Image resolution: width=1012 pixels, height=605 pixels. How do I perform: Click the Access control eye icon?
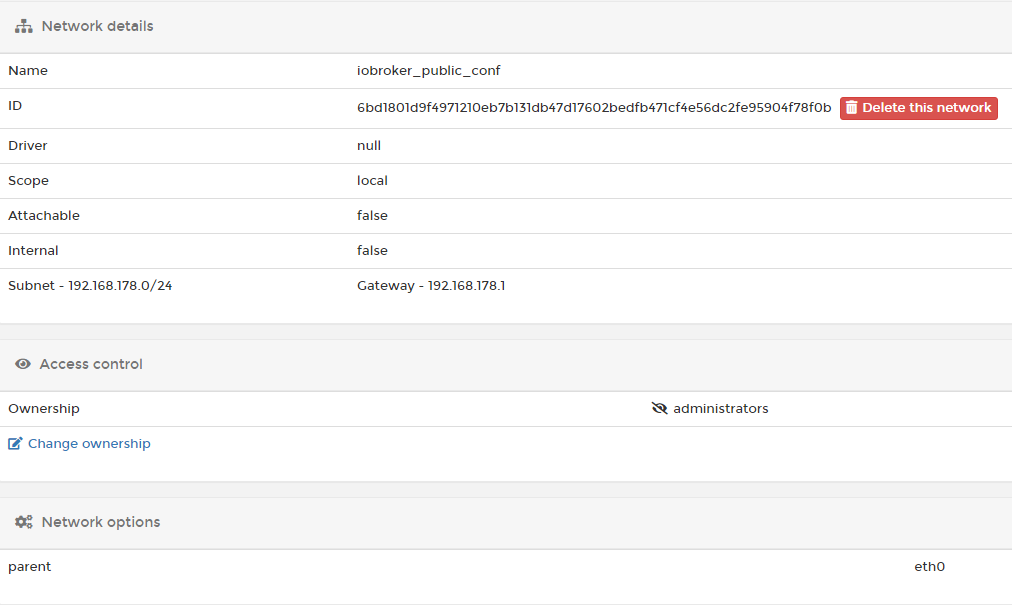point(23,364)
